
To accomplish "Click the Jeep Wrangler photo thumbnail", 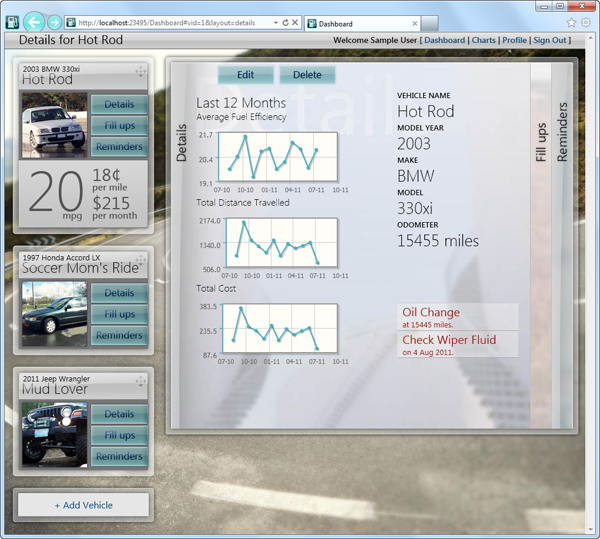I will pos(54,435).
